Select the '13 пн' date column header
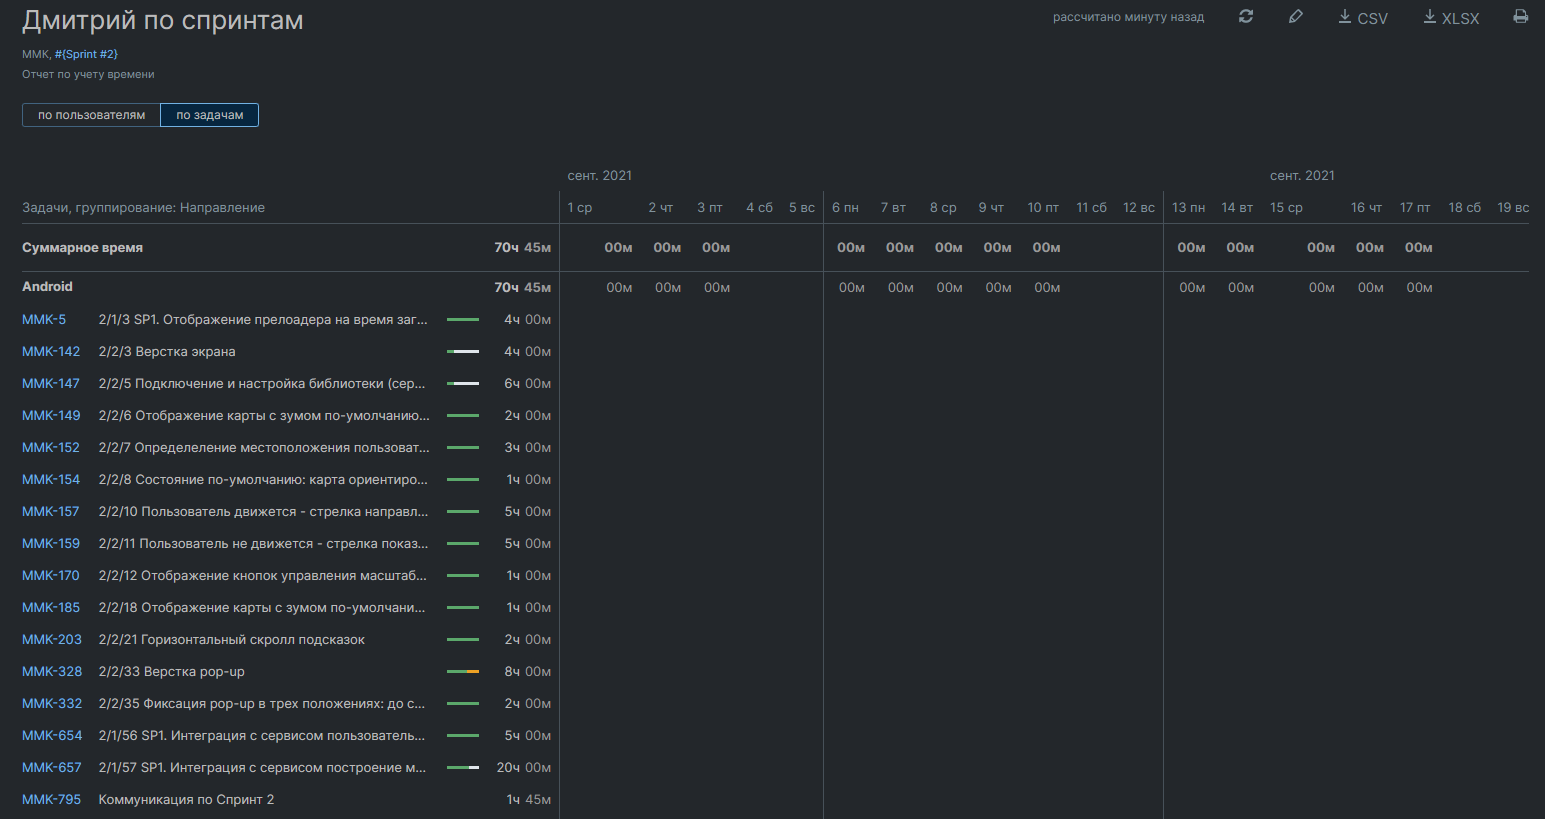 click(1188, 208)
